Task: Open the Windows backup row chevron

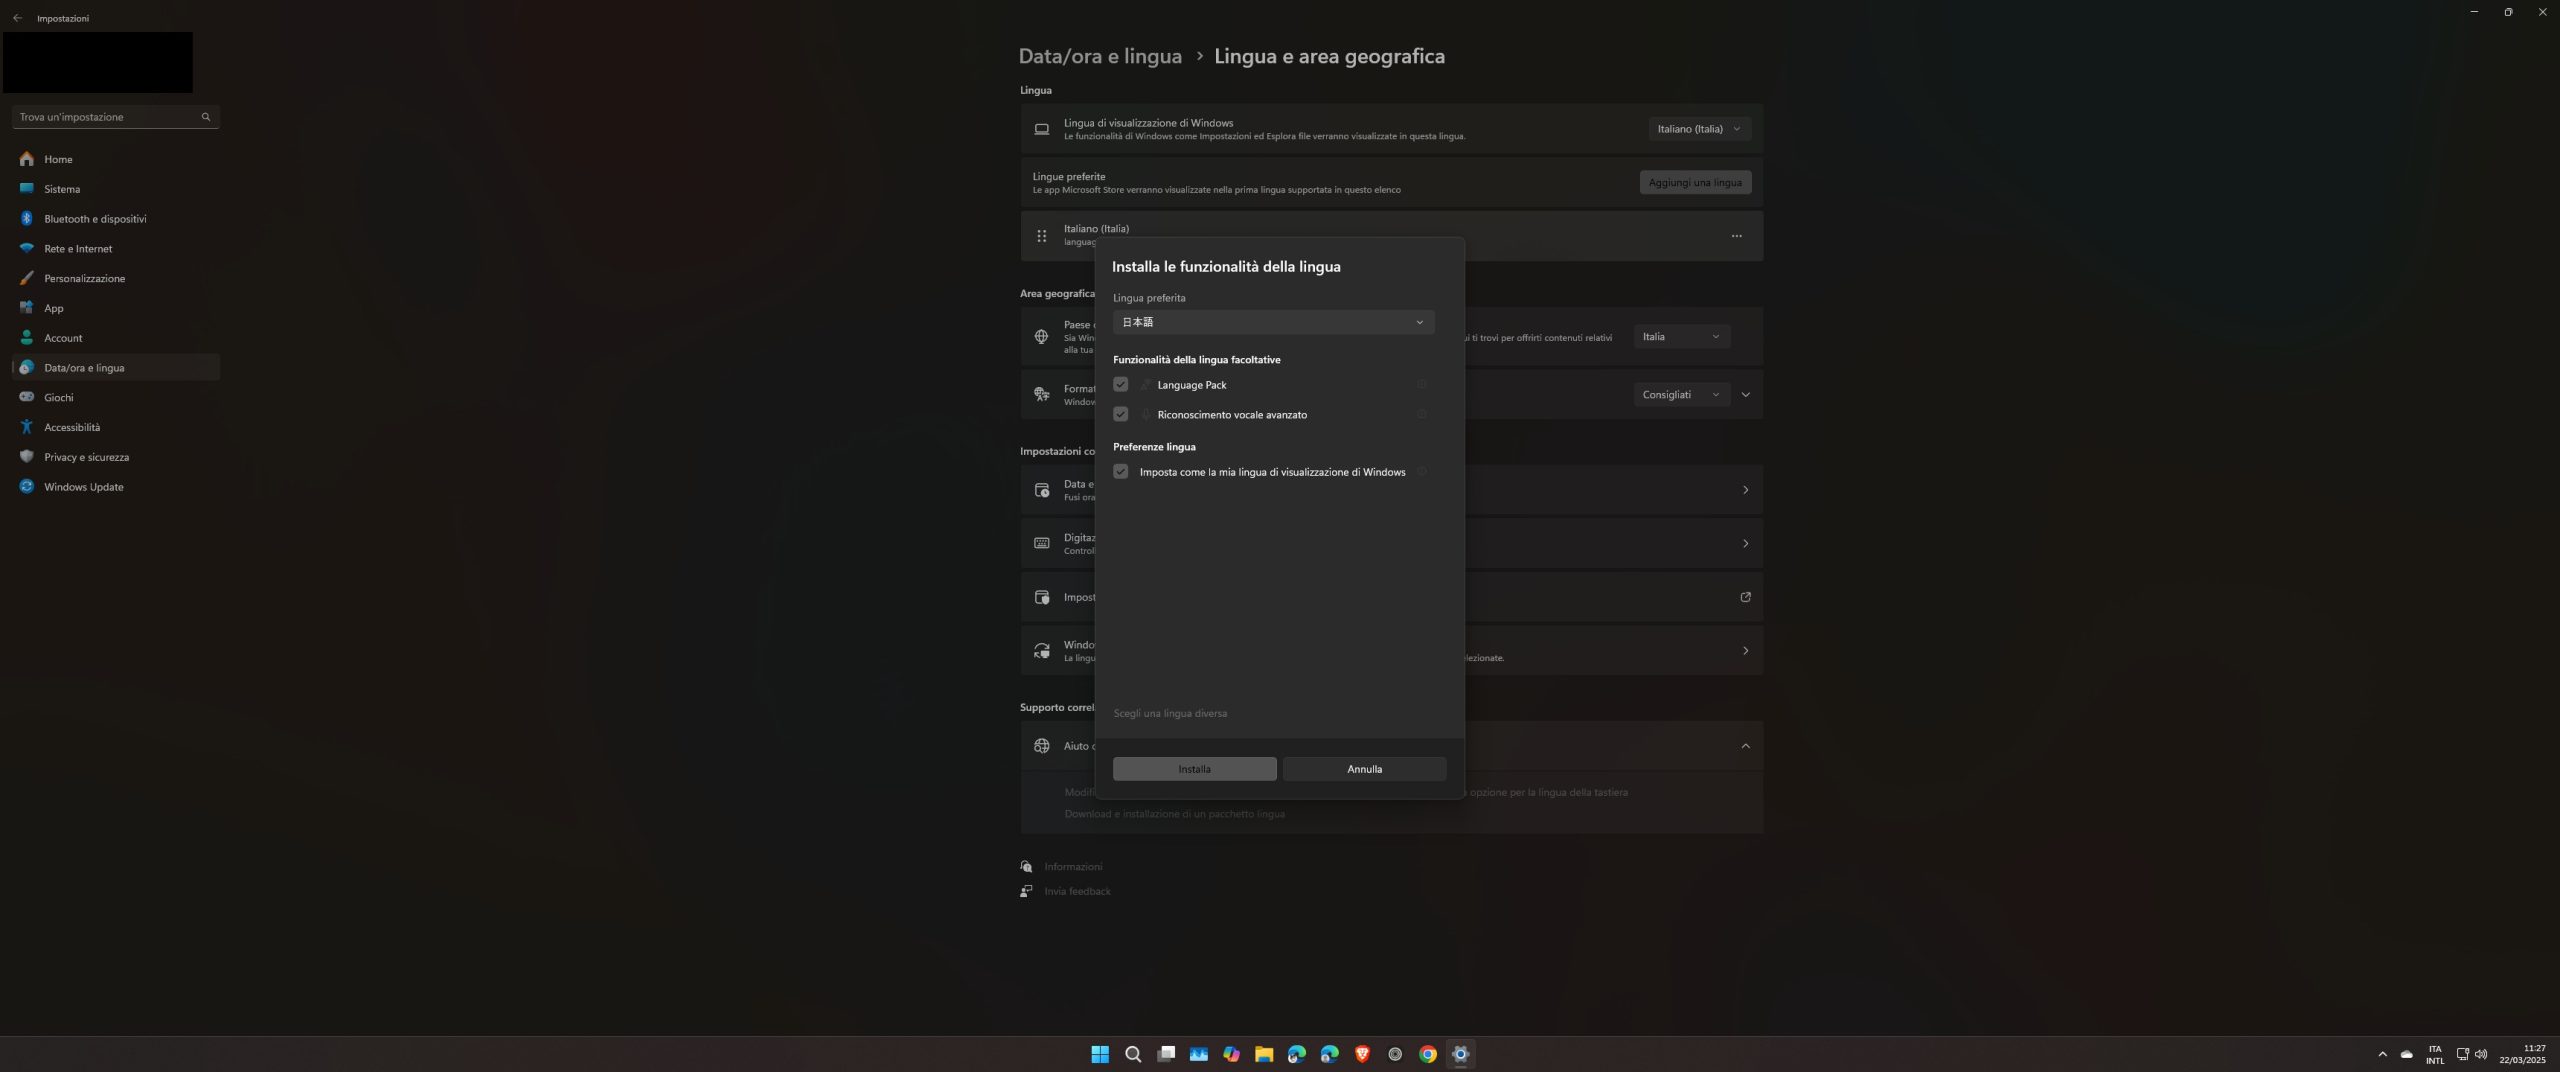Action: click(x=1746, y=651)
